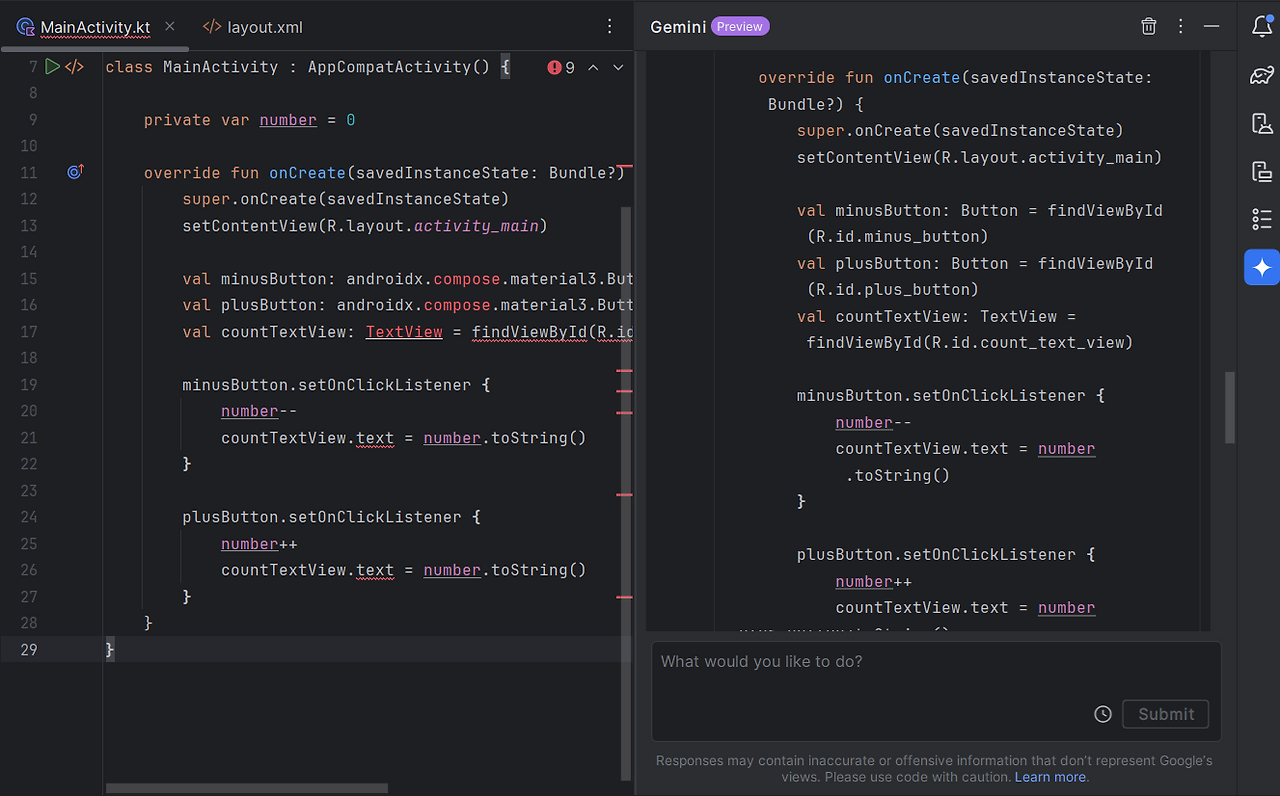Screen dimensions: 1280x796
Task: Go to previous highlighted error arrow
Action: coord(593,67)
